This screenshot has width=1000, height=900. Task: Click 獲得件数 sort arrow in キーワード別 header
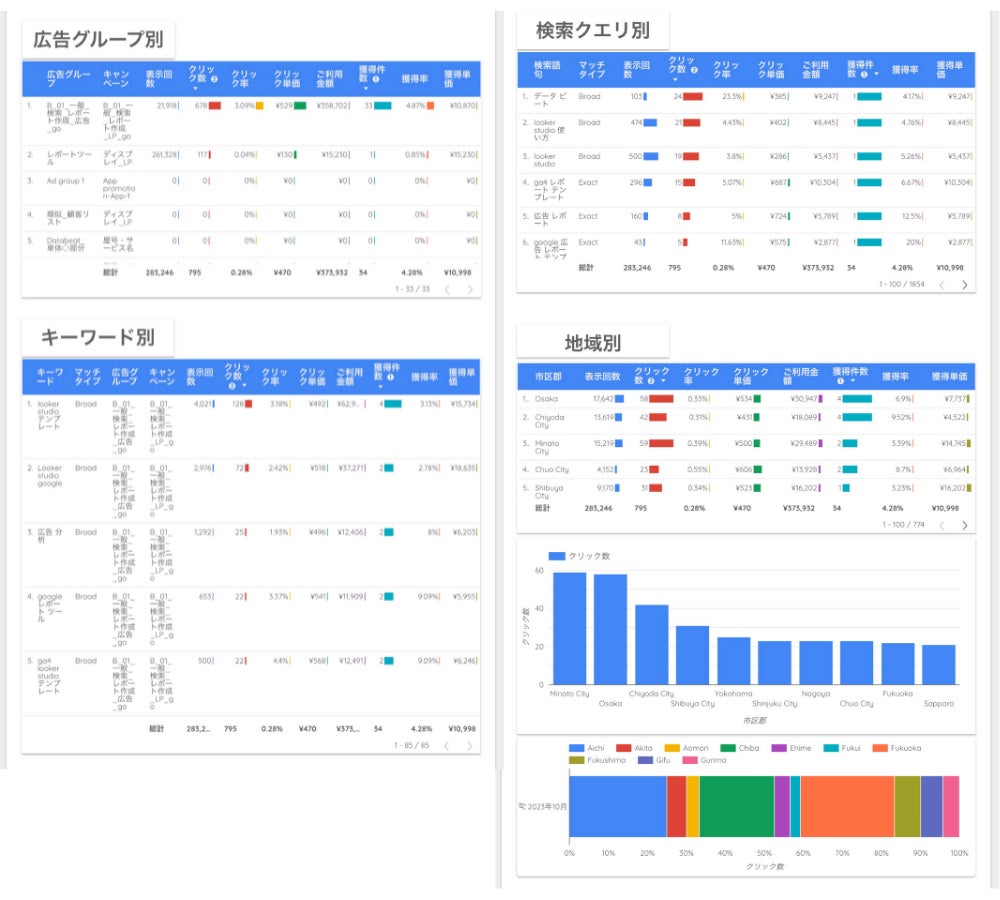click(x=381, y=387)
